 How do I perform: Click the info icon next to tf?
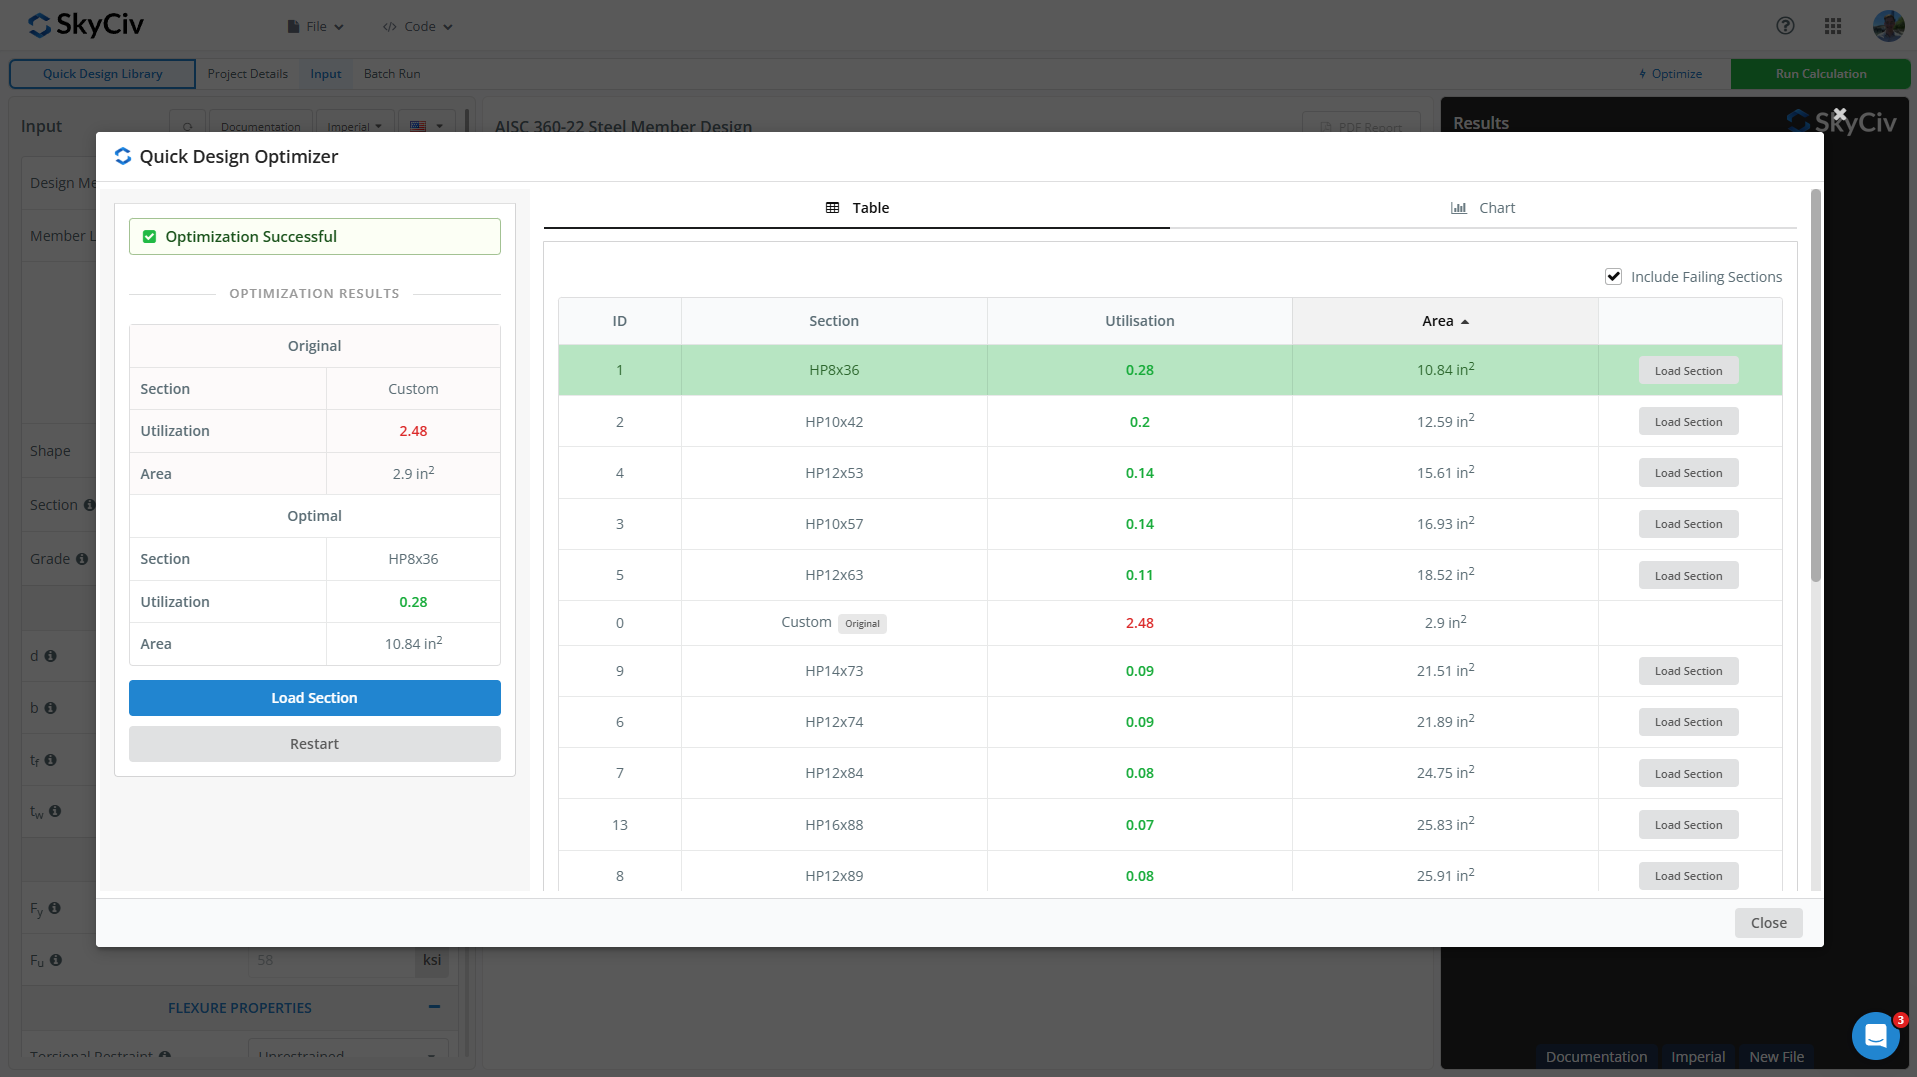tap(50, 760)
